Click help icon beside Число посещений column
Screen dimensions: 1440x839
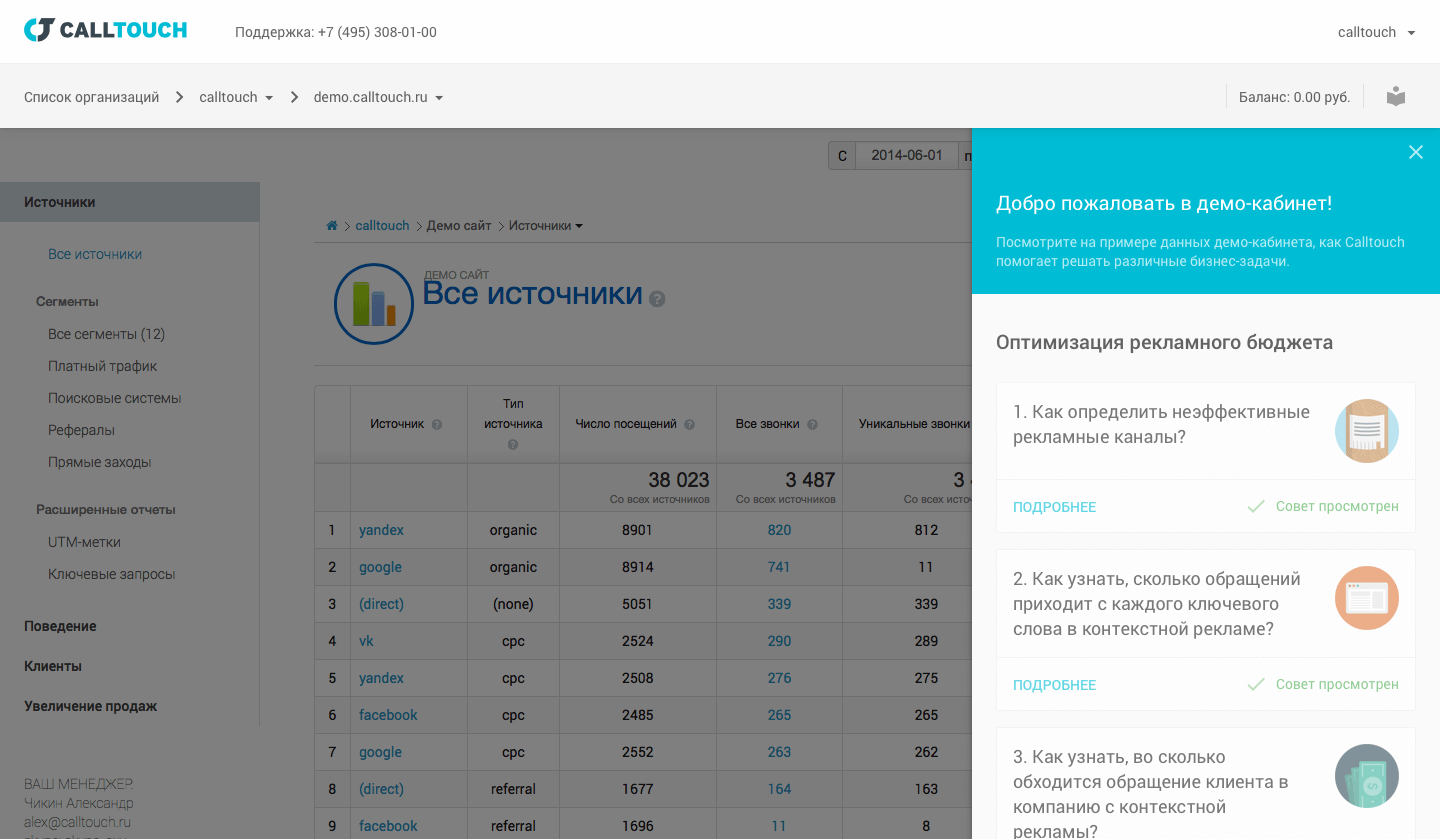point(690,424)
